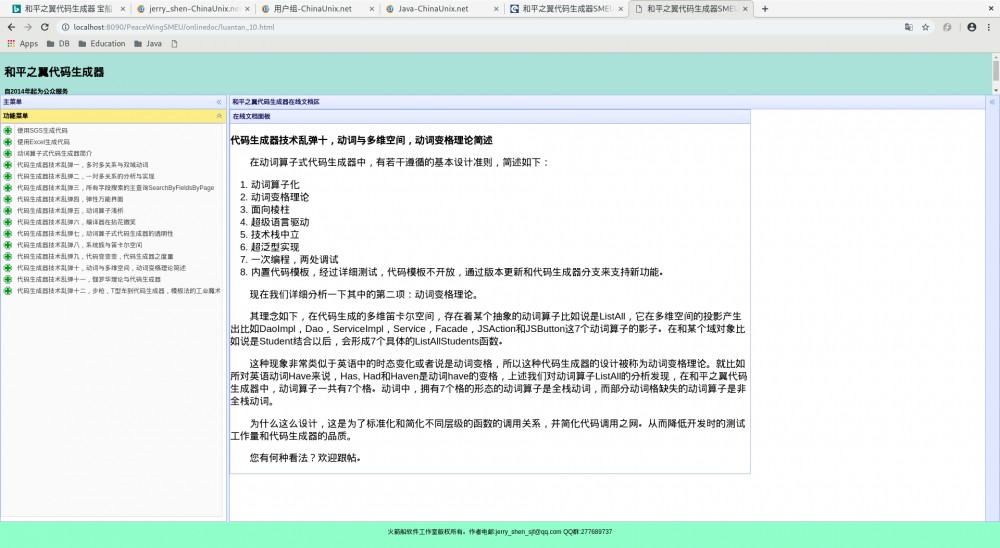Go back with browser back arrow
This screenshot has width=1000, height=548.
coord(11,27)
